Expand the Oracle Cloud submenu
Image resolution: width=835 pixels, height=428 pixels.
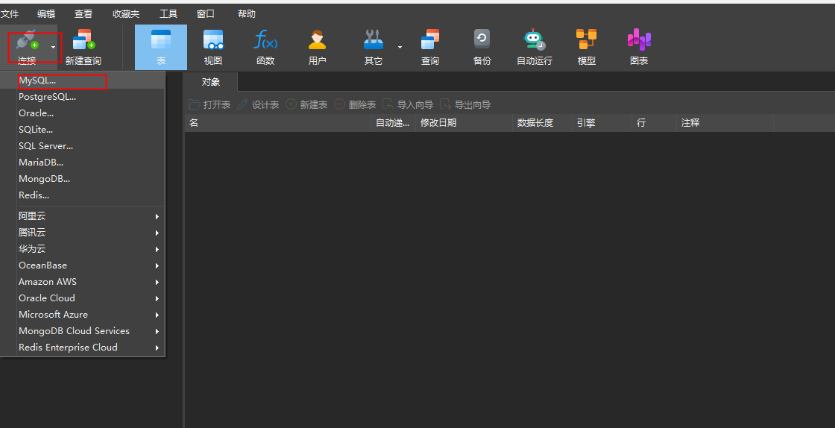click(83, 298)
